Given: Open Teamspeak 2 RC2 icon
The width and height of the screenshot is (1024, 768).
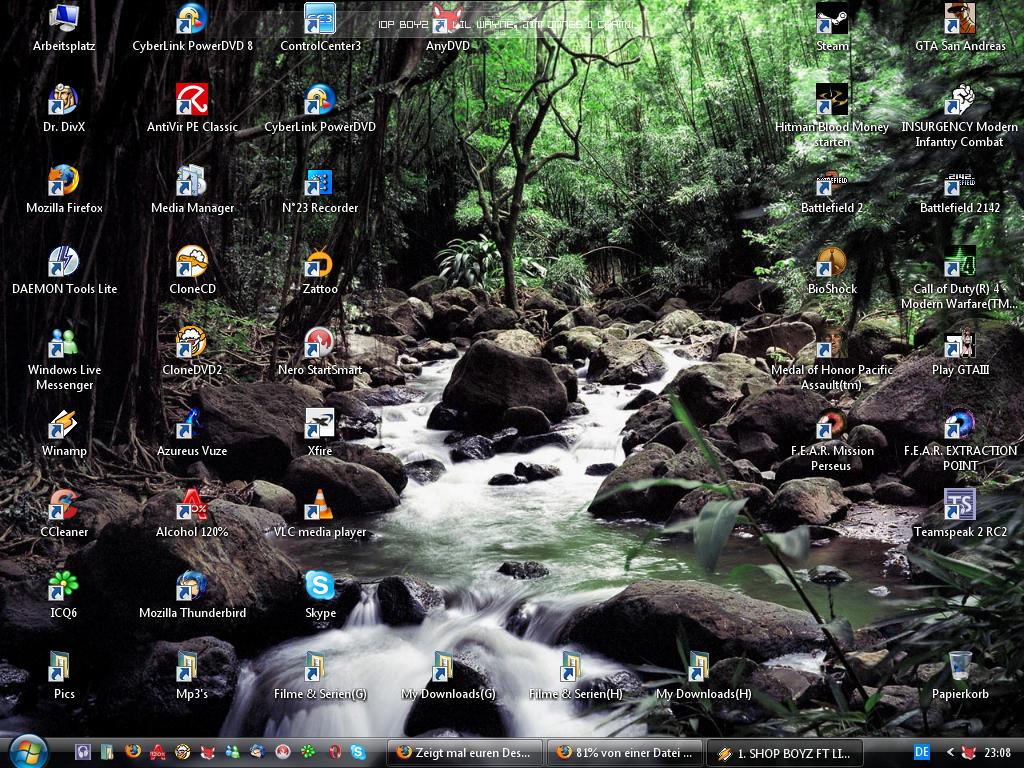Looking at the screenshot, I should click(x=960, y=507).
